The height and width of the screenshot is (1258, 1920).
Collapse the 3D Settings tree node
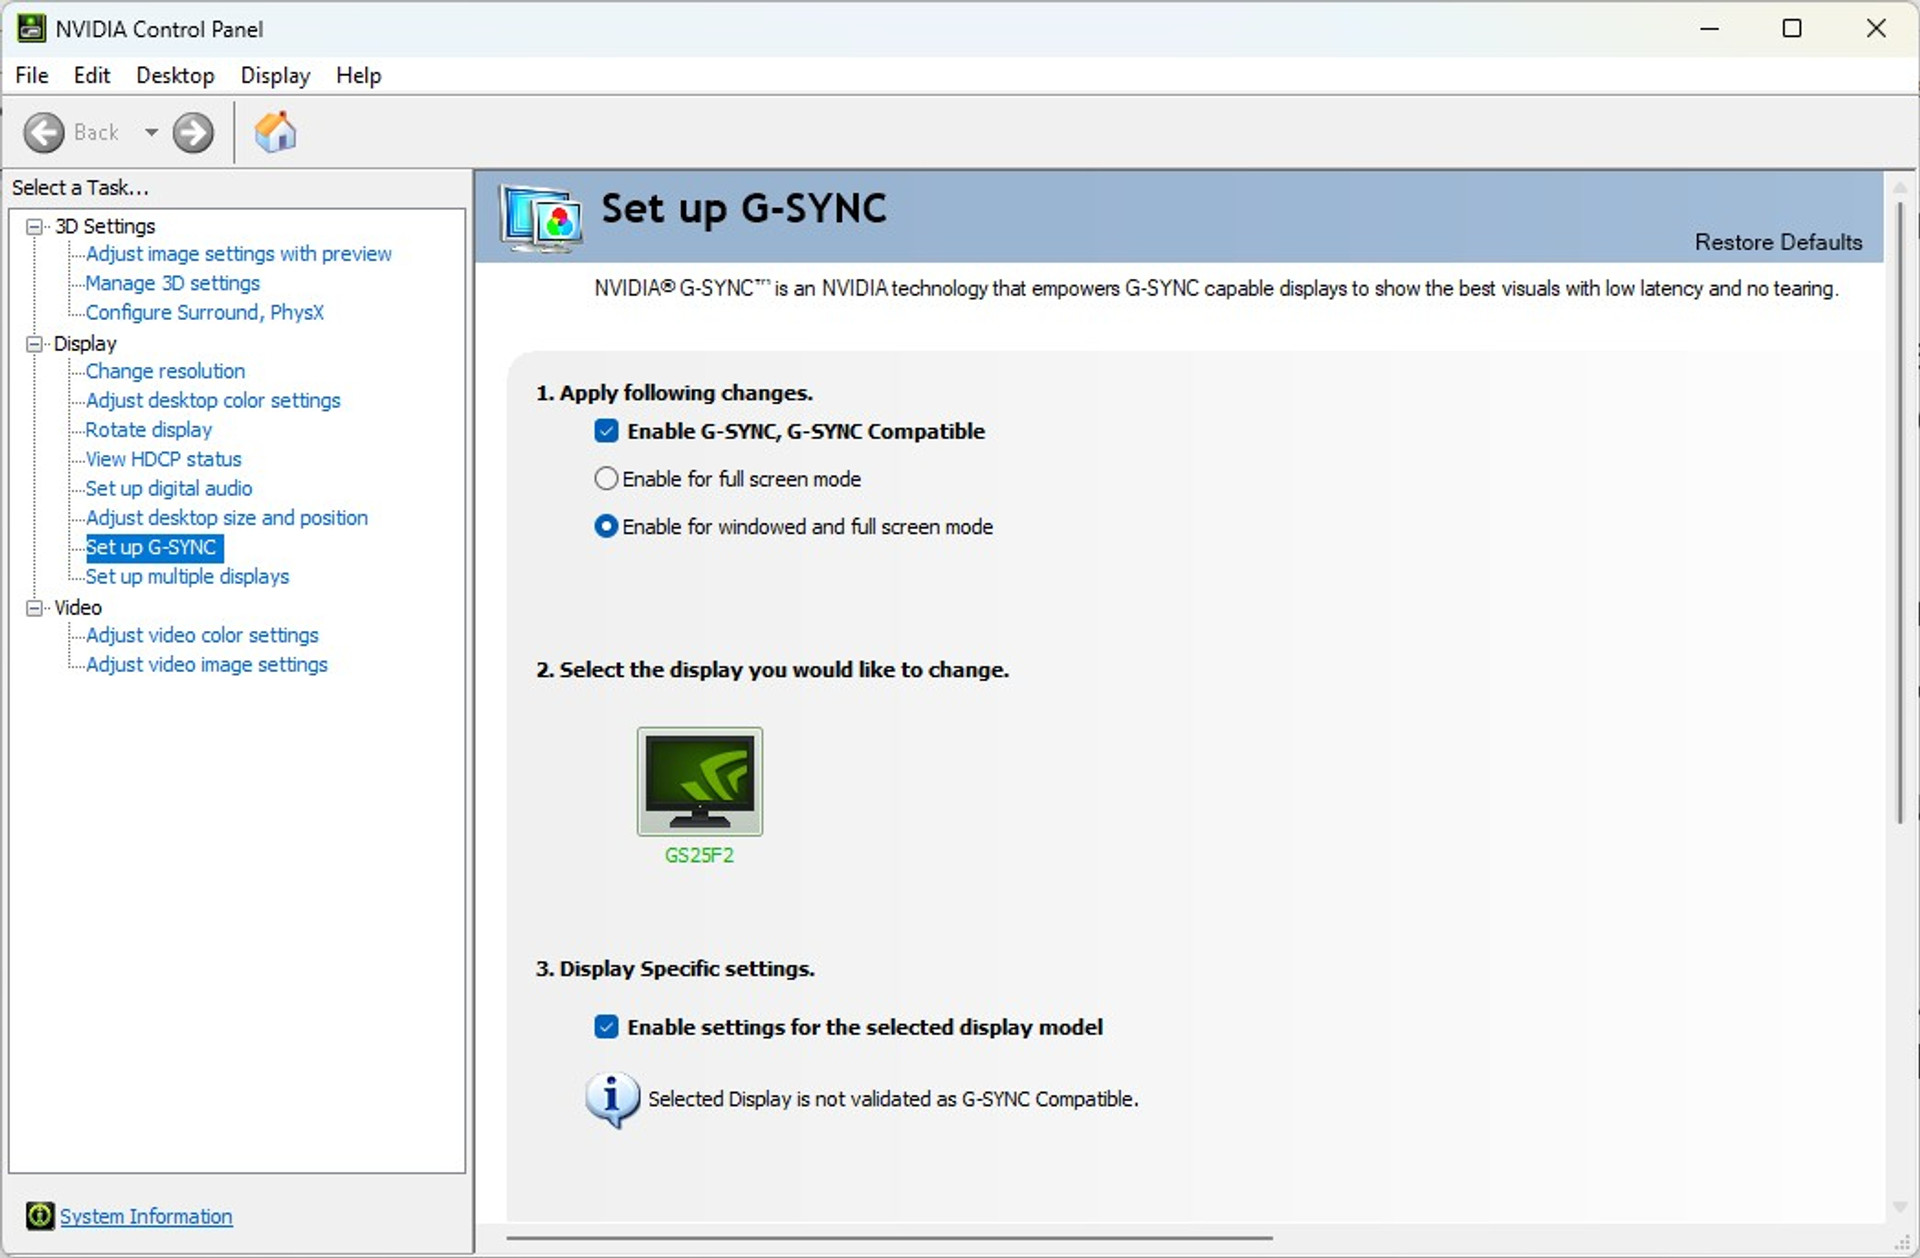click(34, 227)
